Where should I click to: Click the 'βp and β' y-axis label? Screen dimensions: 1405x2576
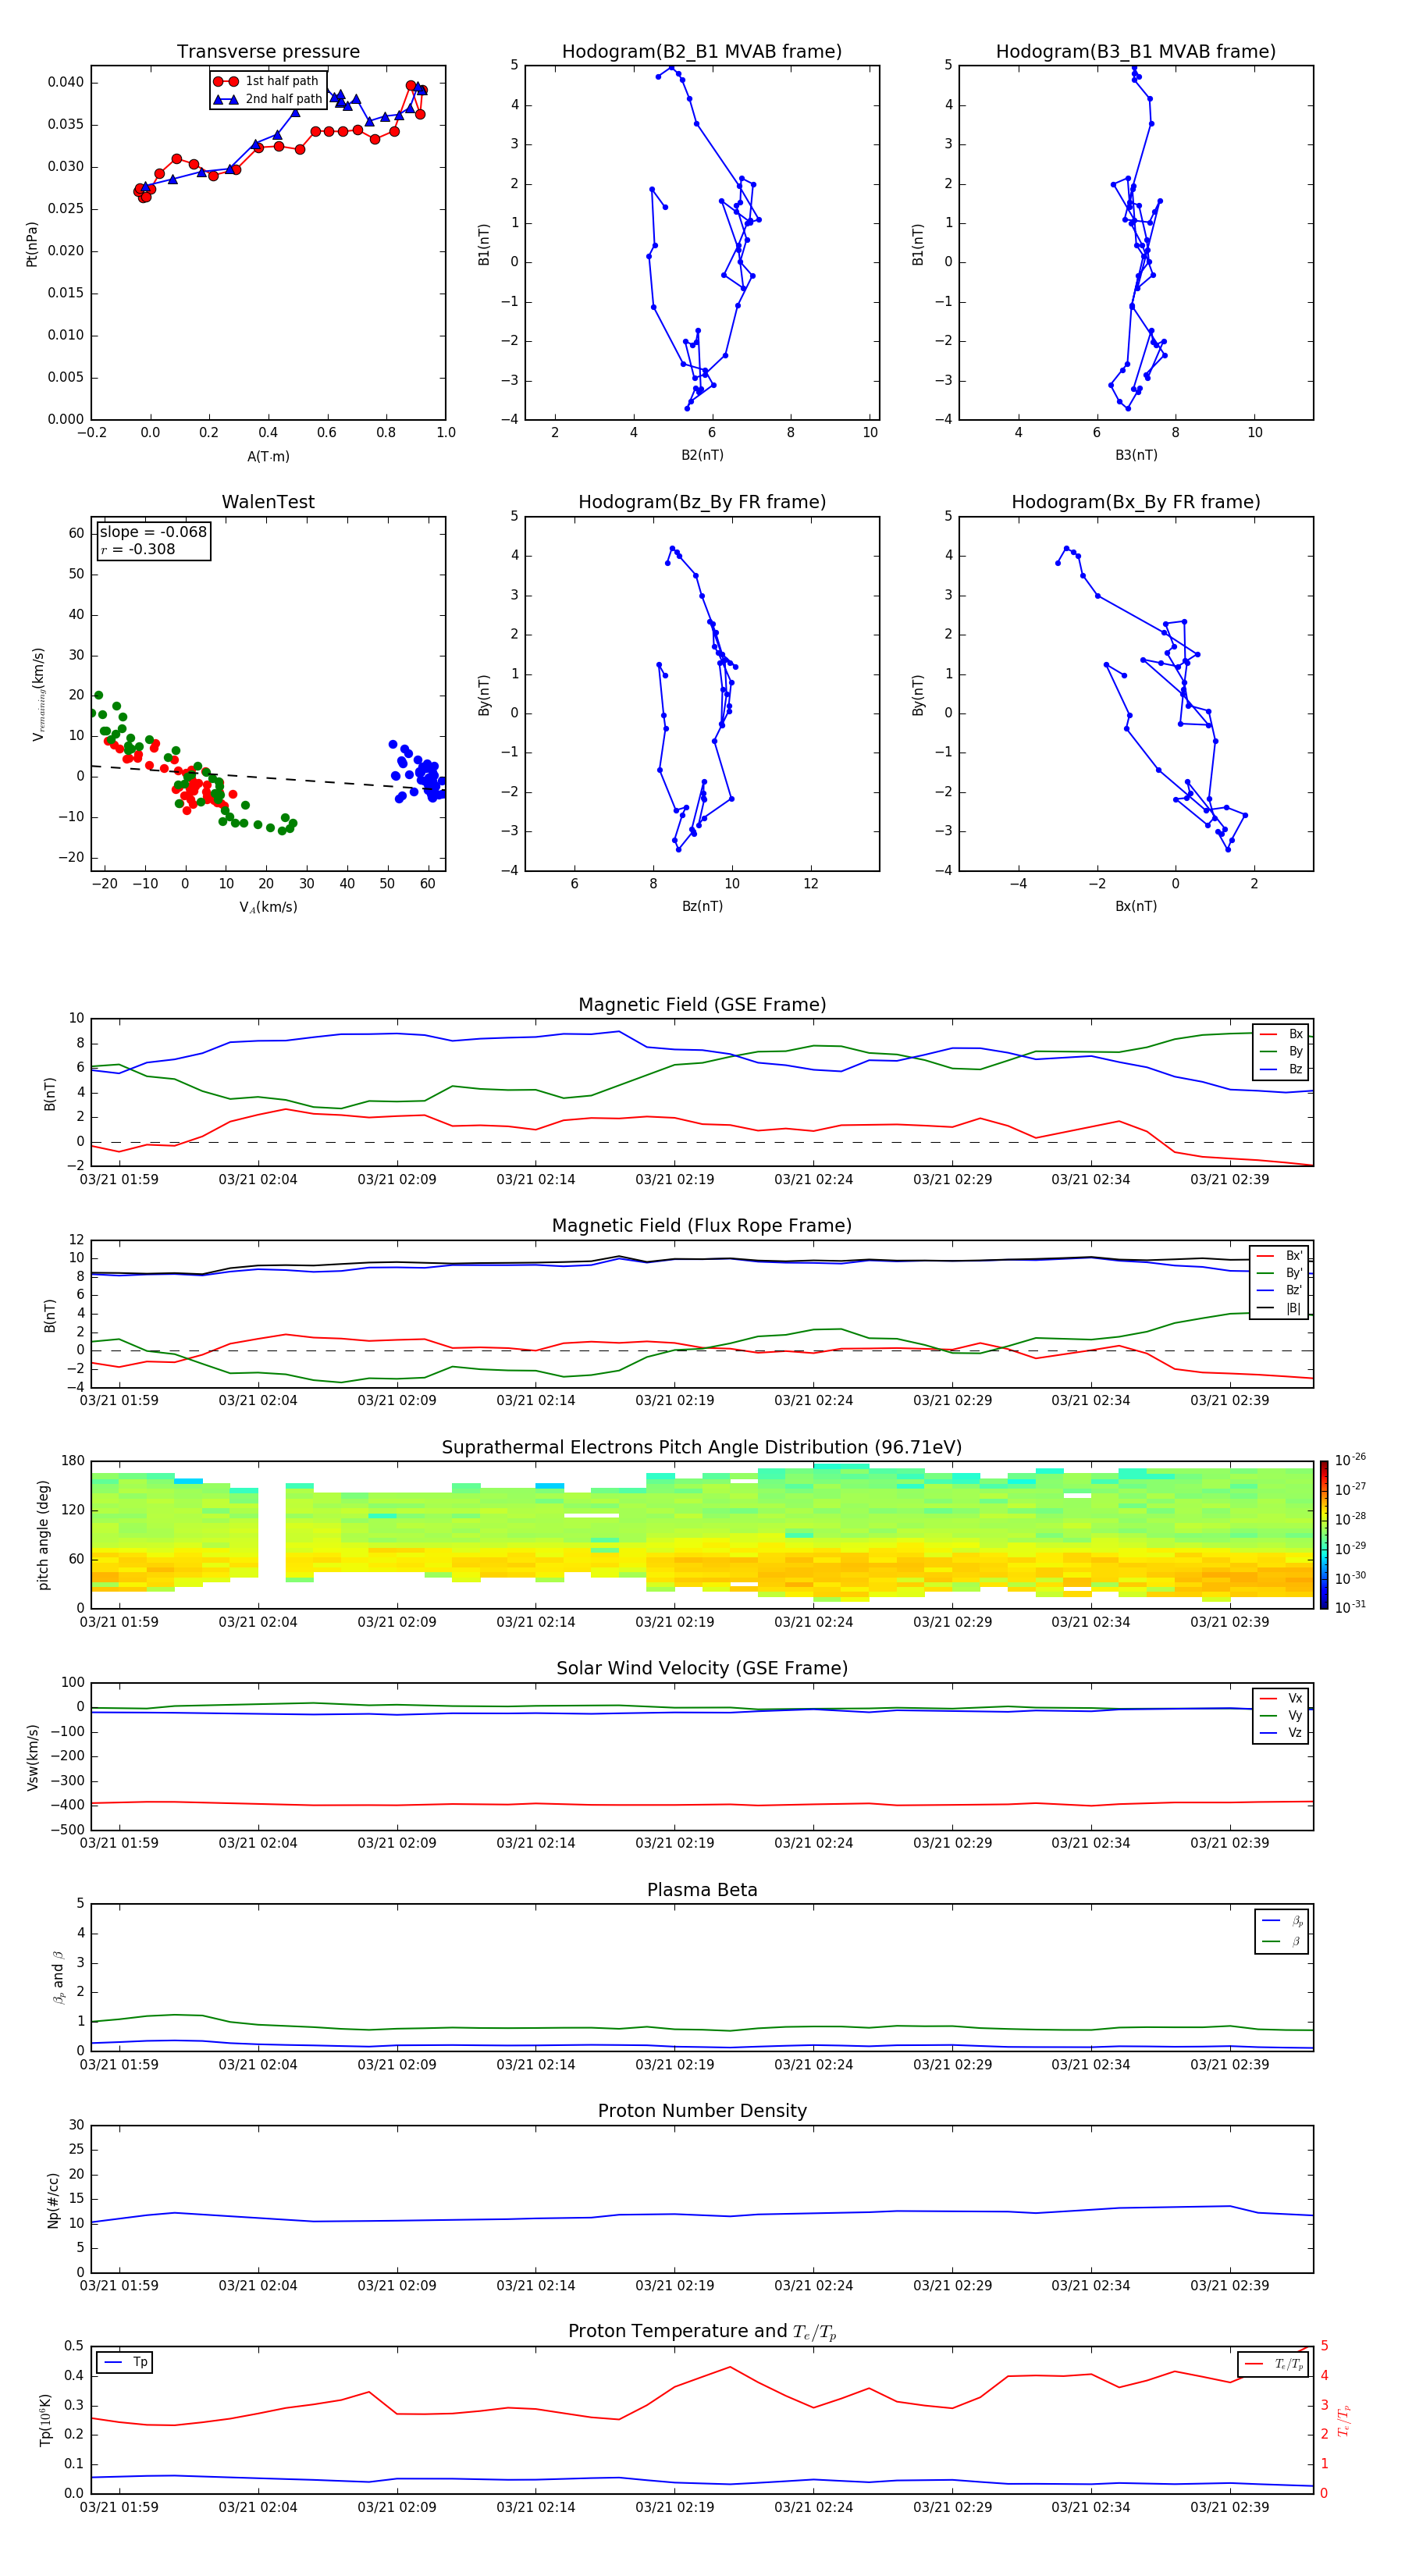58,1977
